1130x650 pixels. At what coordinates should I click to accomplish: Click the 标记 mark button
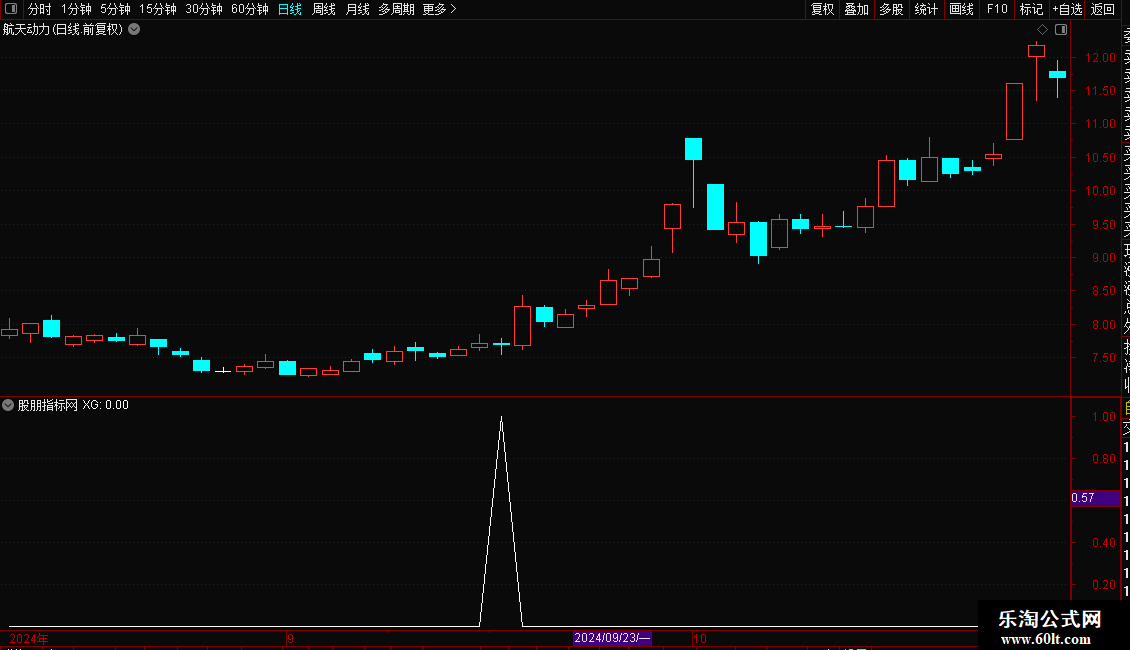point(1031,9)
